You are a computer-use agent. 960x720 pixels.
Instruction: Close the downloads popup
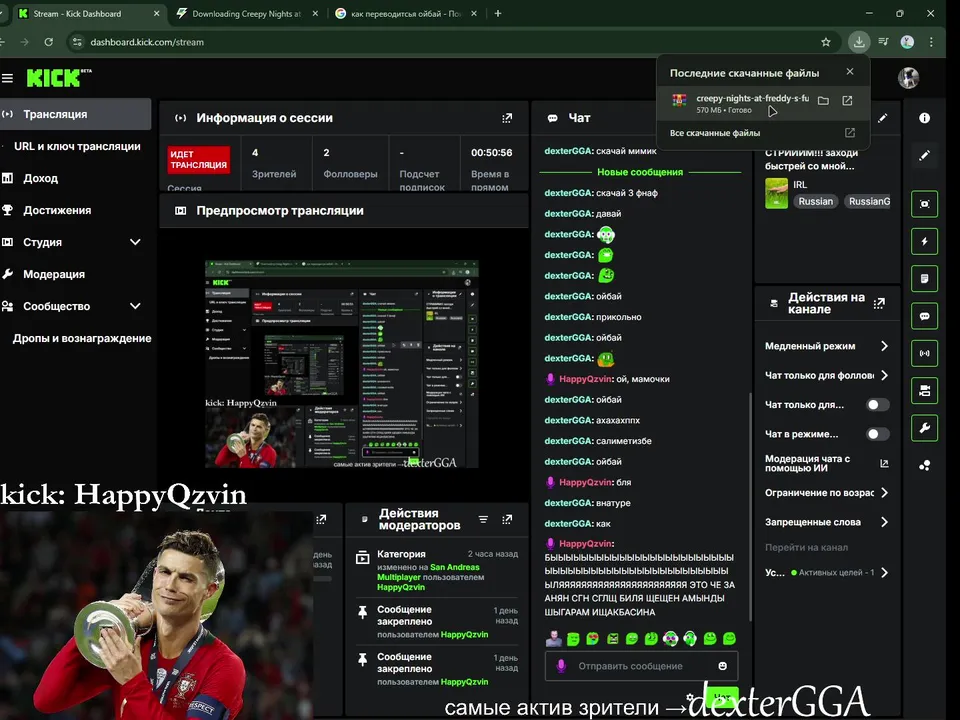click(x=850, y=72)
